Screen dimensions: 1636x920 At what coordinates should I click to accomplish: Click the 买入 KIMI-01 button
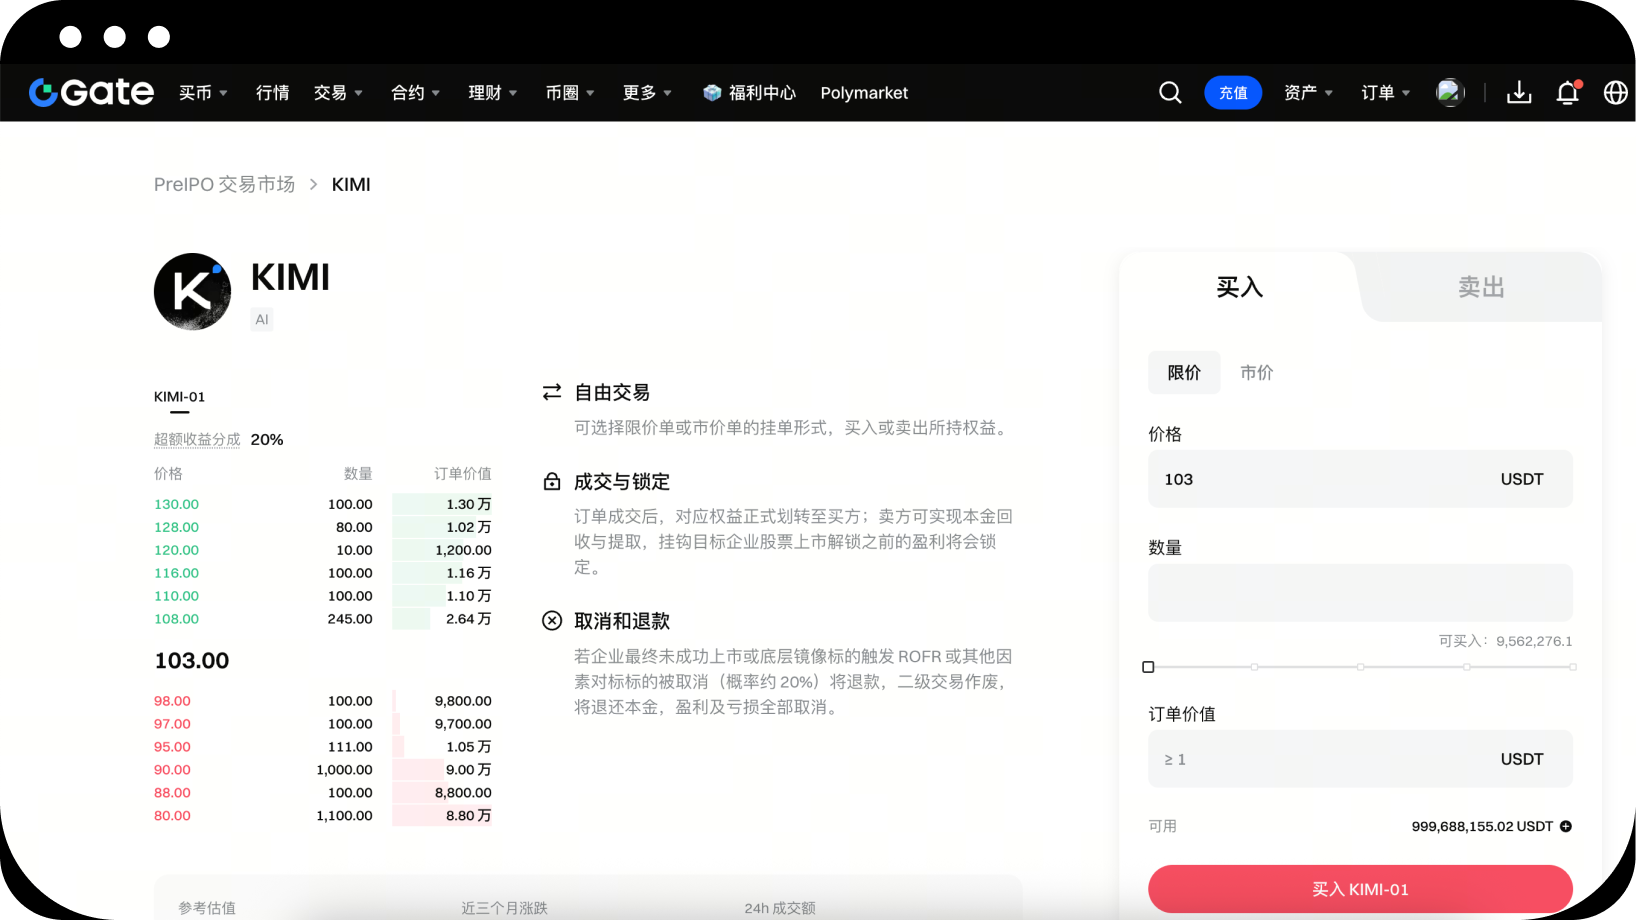coord(1360,889)
